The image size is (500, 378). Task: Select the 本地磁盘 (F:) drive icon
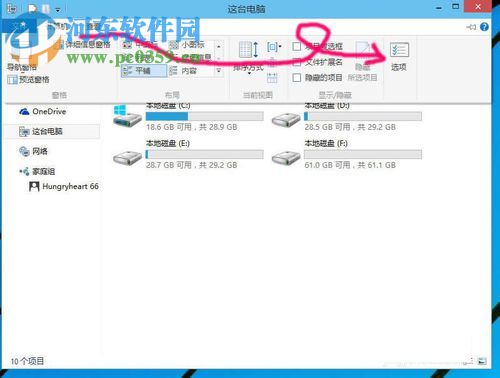[286, 157]
